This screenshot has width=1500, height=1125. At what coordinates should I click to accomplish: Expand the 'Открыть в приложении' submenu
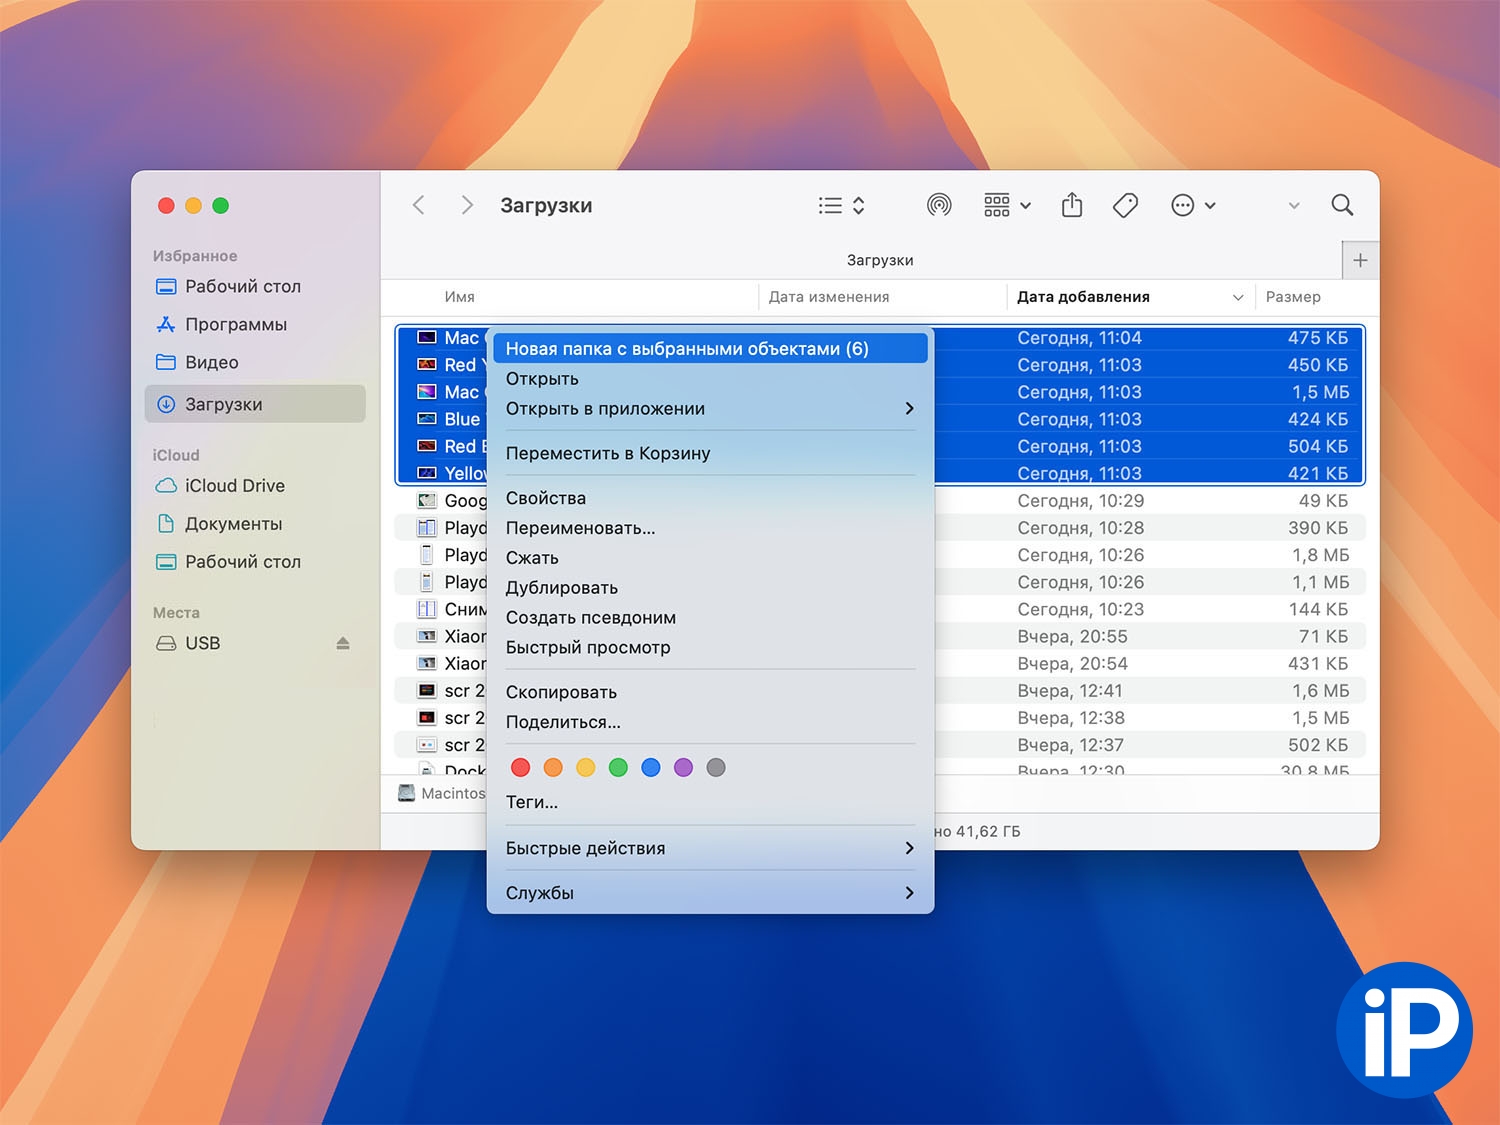[x=709, y=409]
